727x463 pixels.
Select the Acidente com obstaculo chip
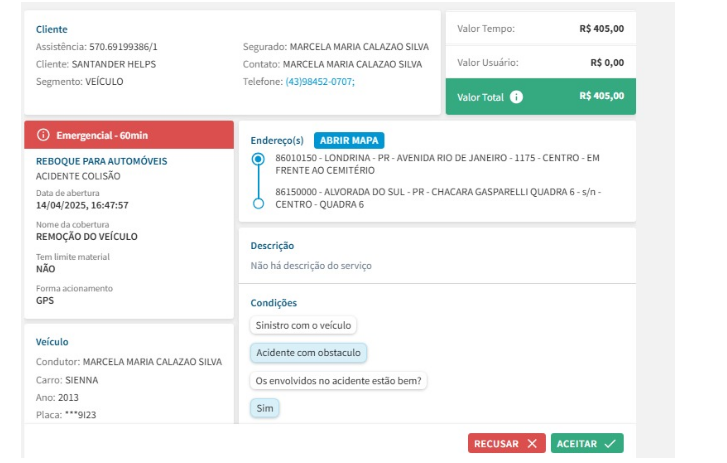[x=308, y=353]
